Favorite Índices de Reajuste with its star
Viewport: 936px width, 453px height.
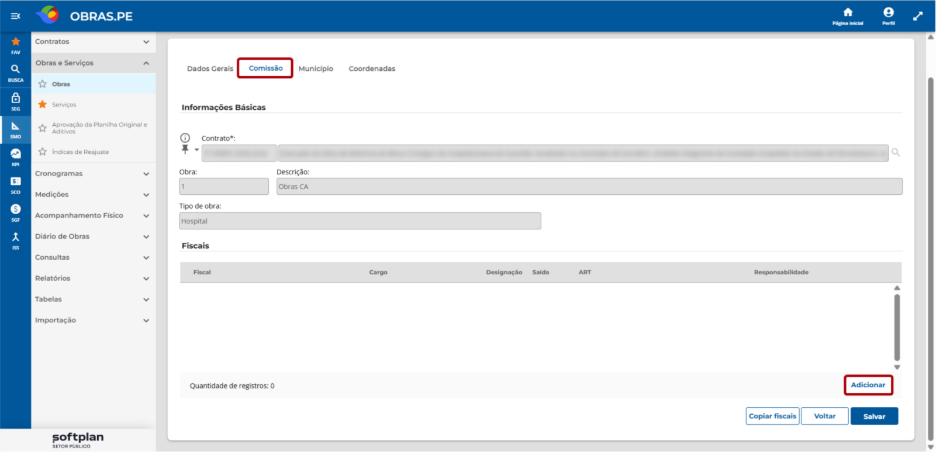click(x=42, y=152)
